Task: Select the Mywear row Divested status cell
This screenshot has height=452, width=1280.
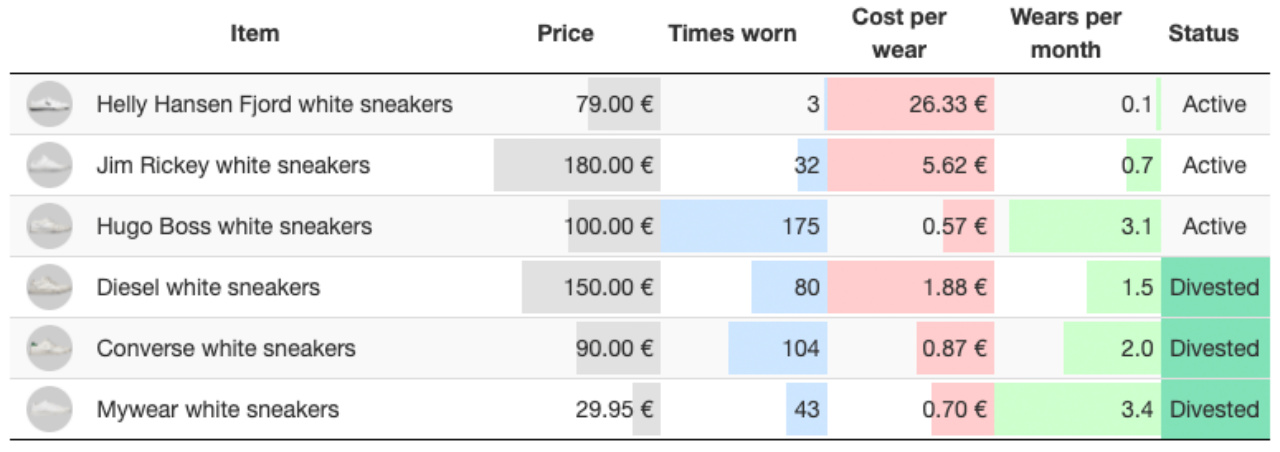Action: pyautogui.click(x=1215, y=409)
